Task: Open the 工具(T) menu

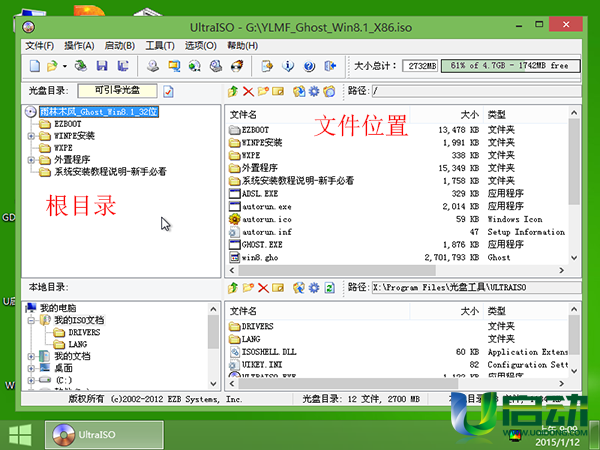Action: coord(160,46)
